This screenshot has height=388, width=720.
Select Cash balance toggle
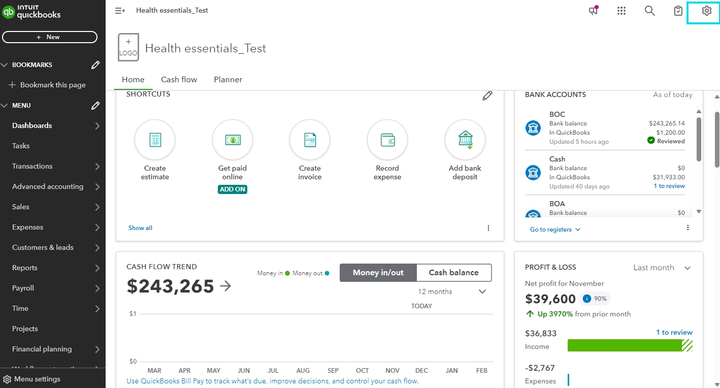tap(454, 272)
